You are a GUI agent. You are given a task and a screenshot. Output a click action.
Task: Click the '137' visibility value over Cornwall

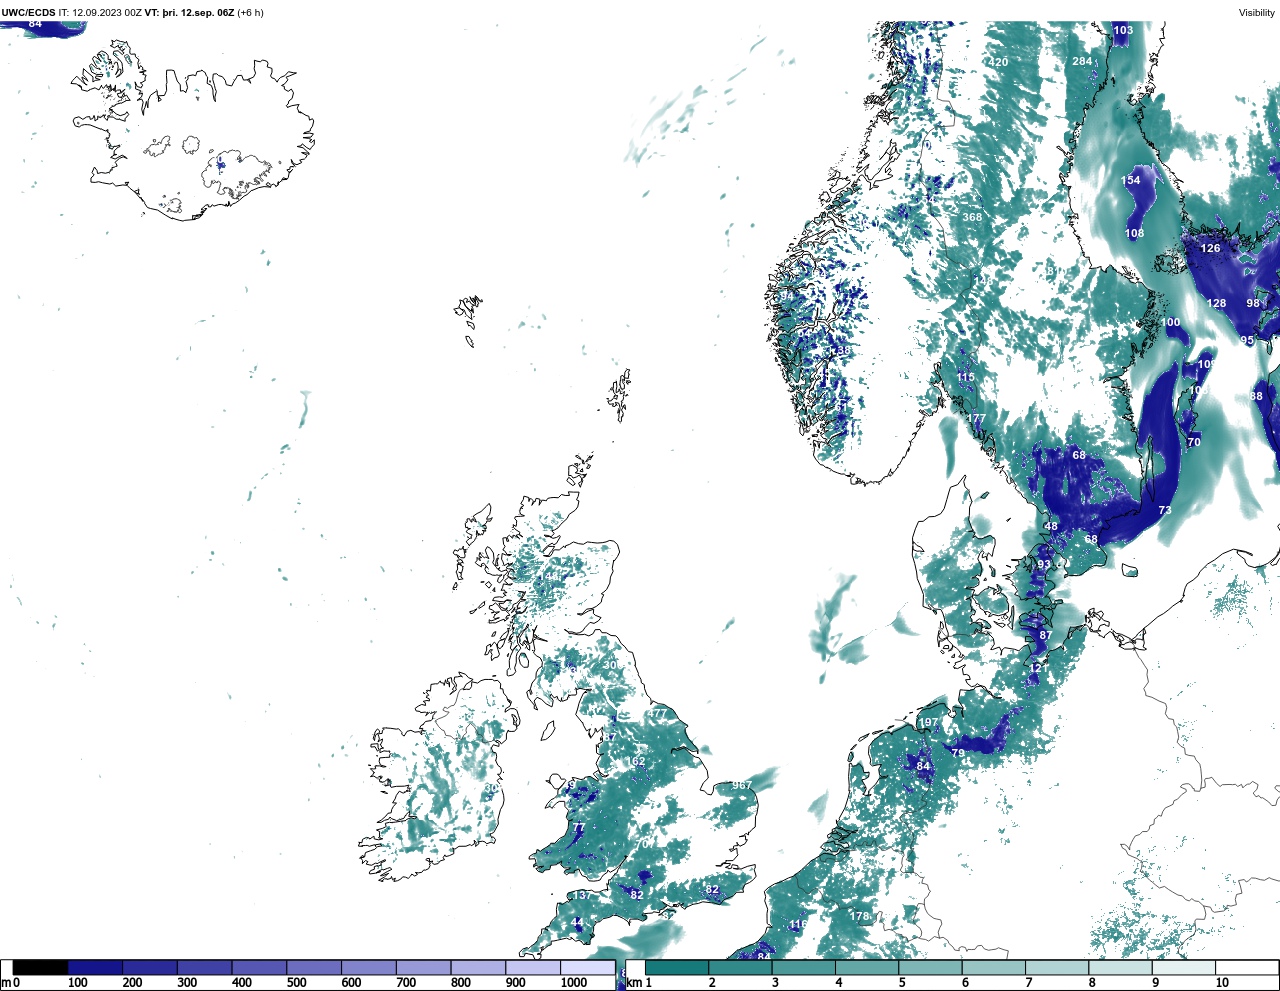pos(581,896)
